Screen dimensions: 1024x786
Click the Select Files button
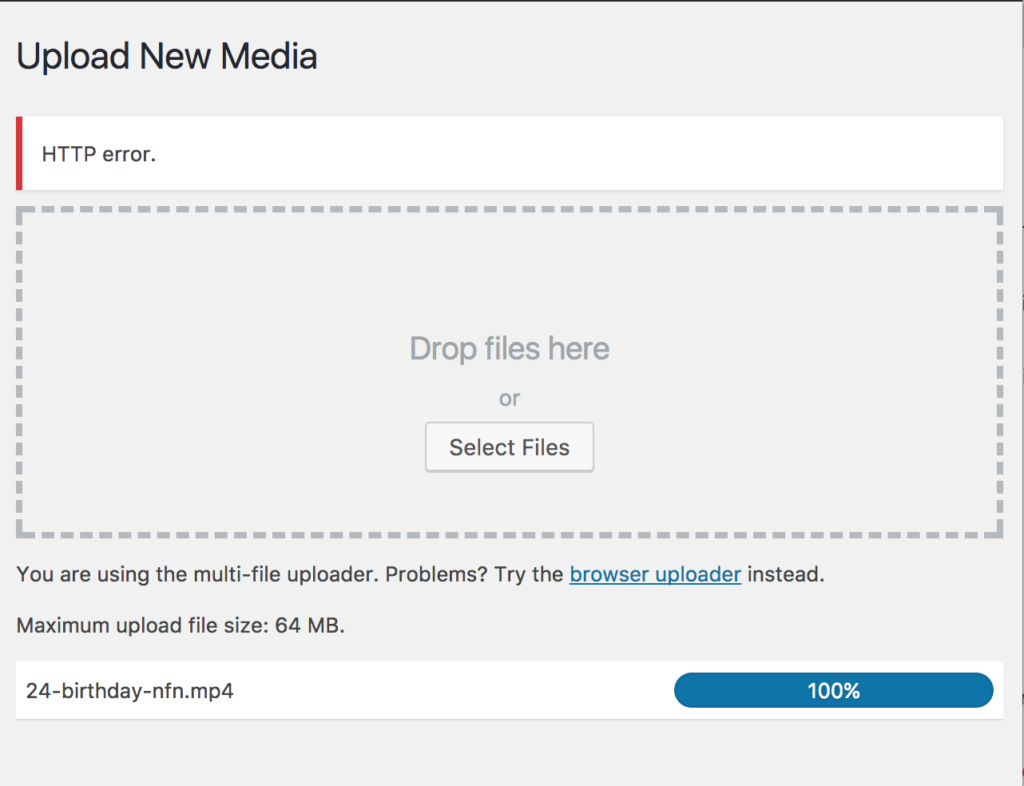tap(509, 447)
